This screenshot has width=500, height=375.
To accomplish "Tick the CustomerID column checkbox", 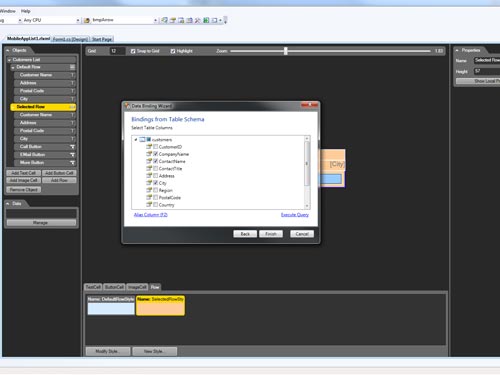I will pyautogui.click(x=156, y=147).
